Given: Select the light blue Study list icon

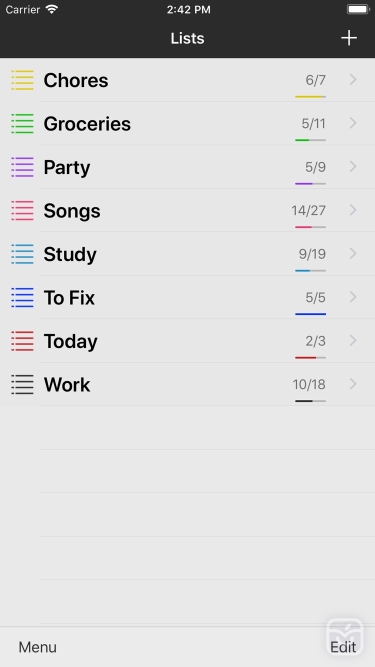Looking at the screenshot, I should [22, 254].
